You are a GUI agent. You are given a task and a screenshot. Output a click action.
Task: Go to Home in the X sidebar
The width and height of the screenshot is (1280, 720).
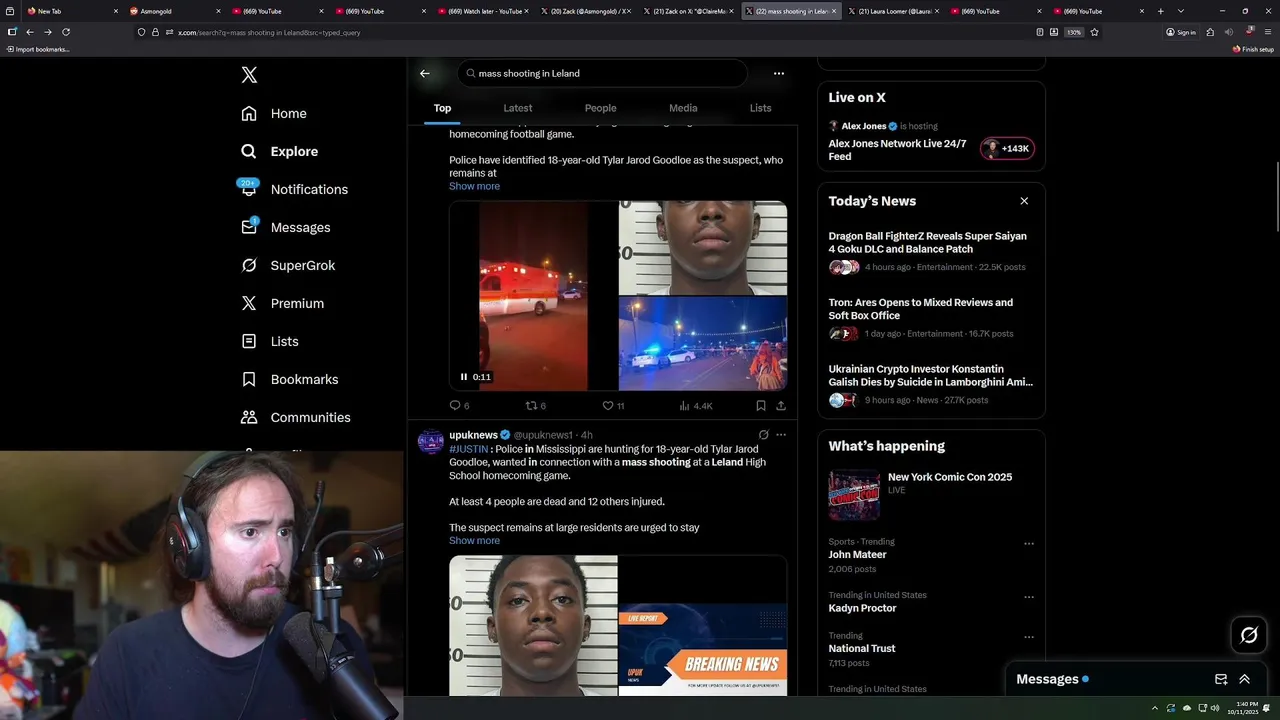(x=274, y=114)
